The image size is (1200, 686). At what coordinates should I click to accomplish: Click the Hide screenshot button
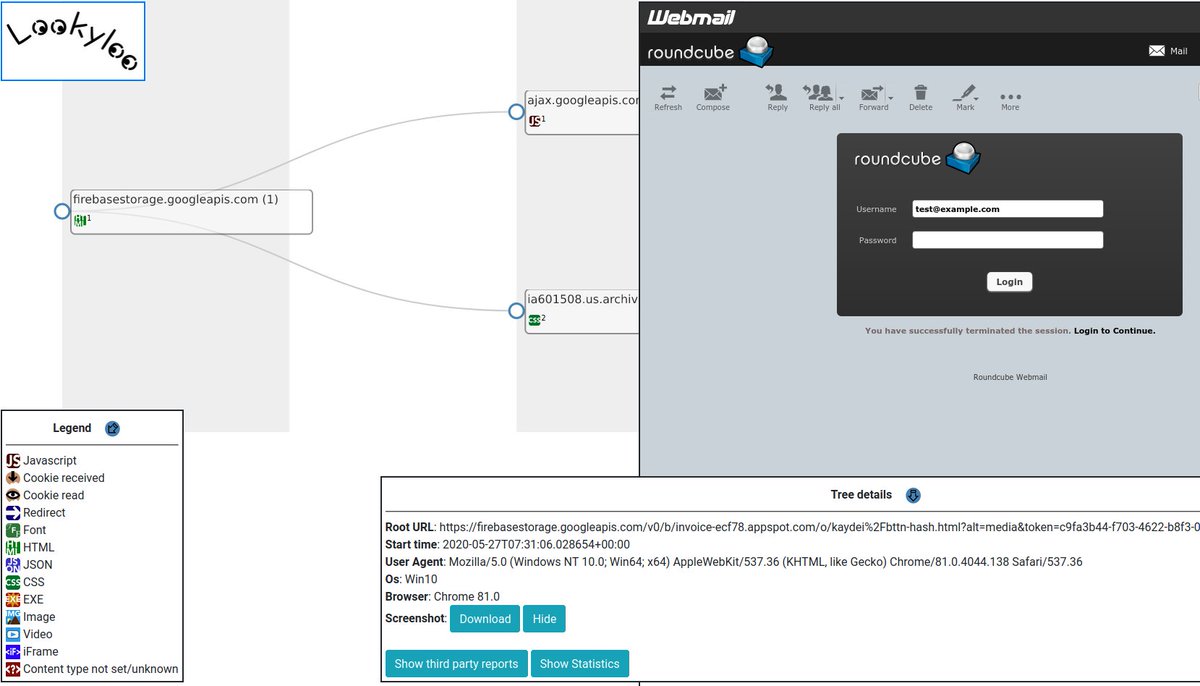coord(544,619)
